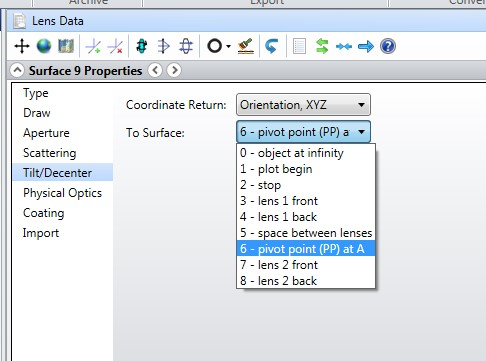Click the 'Coordinate Return:' label

[176, 105]
